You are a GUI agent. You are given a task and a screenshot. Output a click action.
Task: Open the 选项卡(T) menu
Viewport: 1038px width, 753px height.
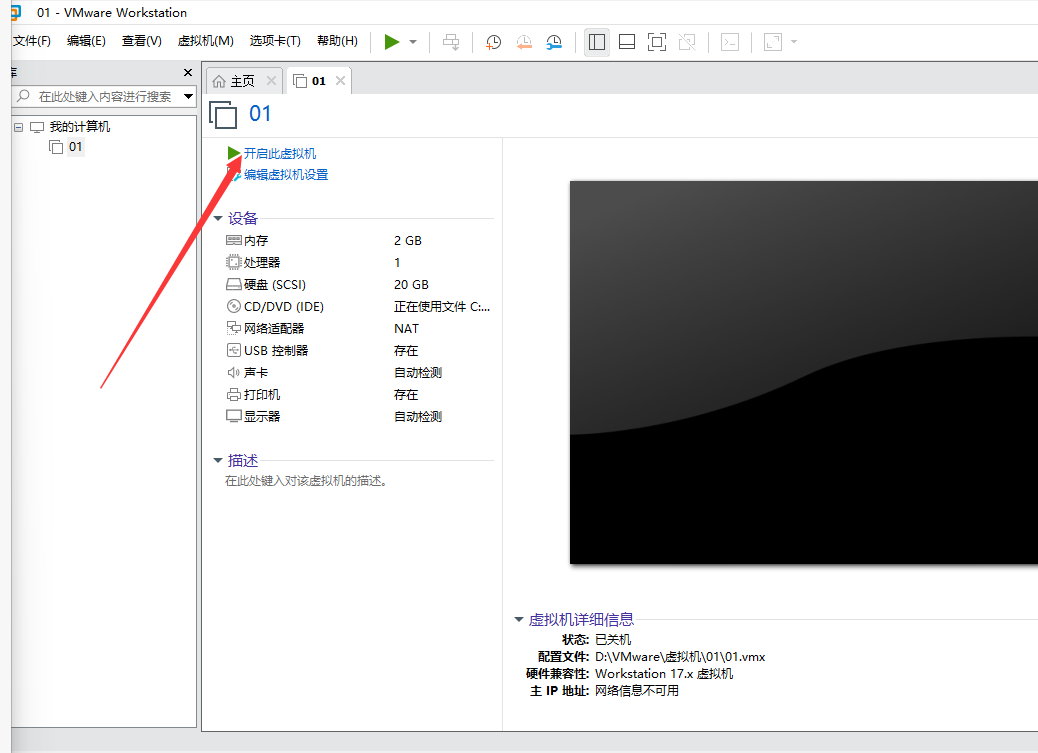pyautogui.click(x=275, y=41)
